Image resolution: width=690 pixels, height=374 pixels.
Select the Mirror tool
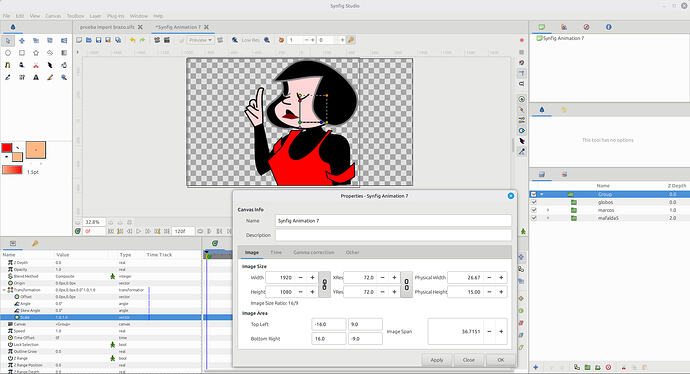[x=64, y=40]
